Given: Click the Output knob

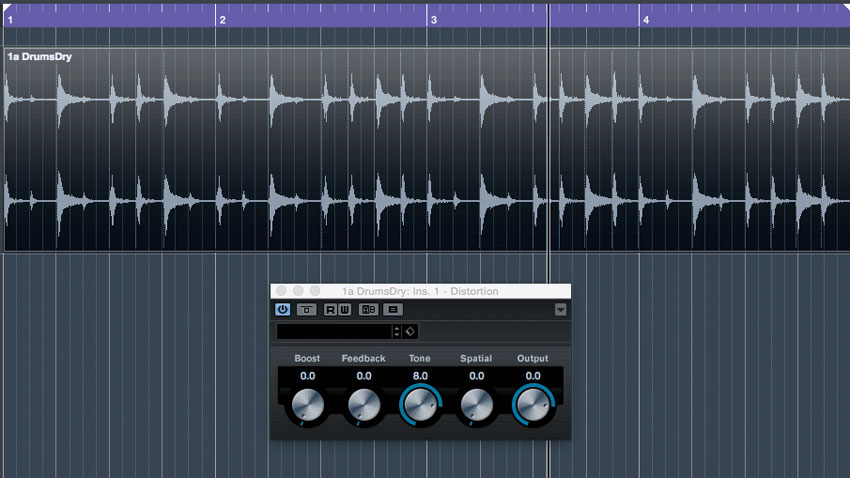Looking at the screenshot, I should click(x=533, y=405).
